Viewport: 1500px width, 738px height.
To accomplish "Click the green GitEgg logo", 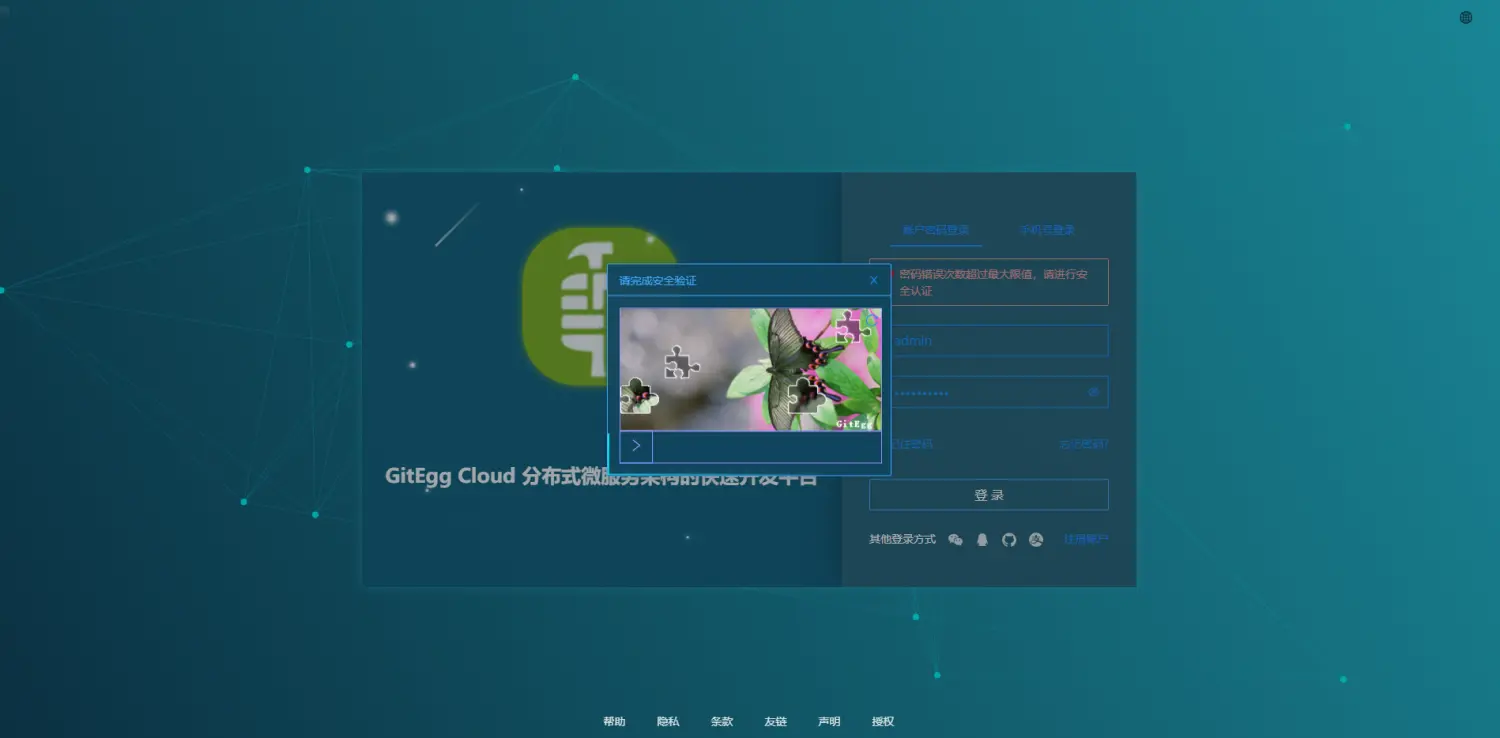I will coord(600,305).
